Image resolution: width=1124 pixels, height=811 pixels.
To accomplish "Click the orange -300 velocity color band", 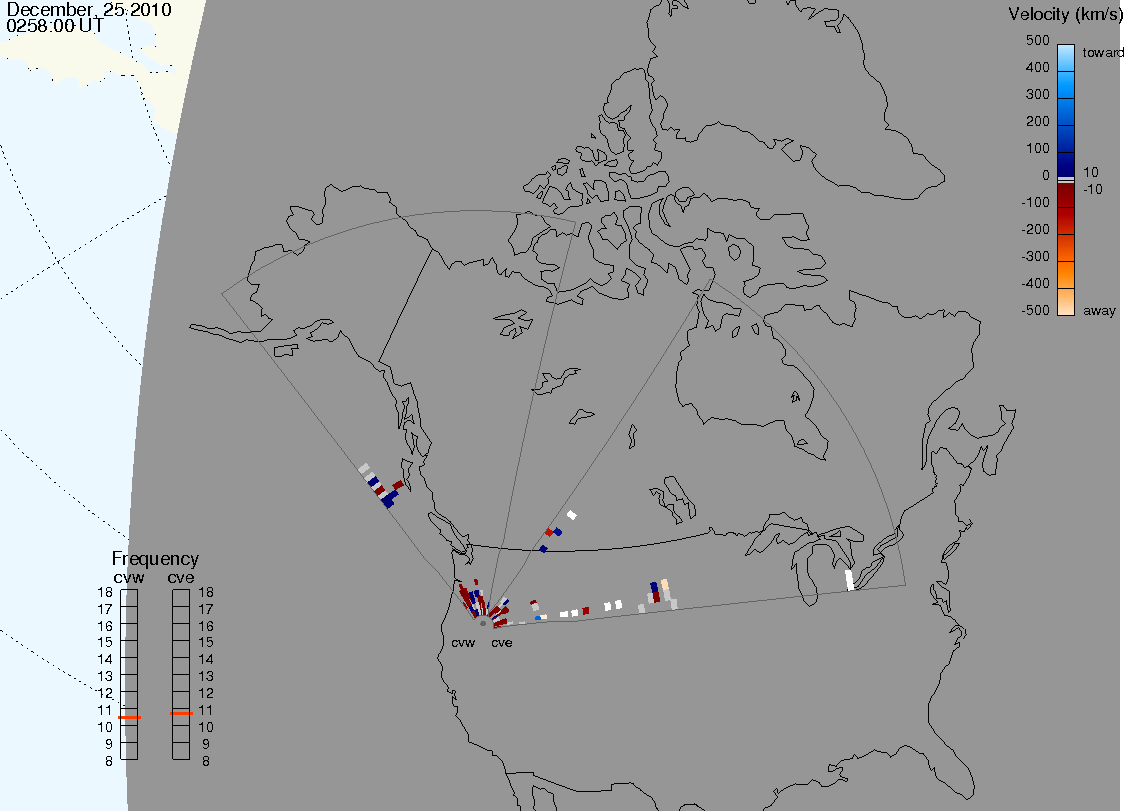I will (1066, 249).
